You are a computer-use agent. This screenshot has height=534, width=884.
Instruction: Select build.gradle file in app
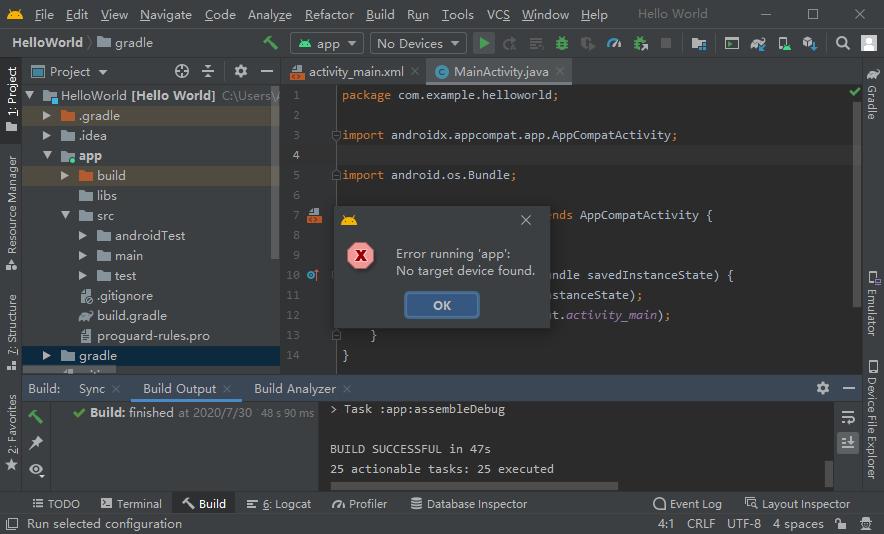coord(132,316)
